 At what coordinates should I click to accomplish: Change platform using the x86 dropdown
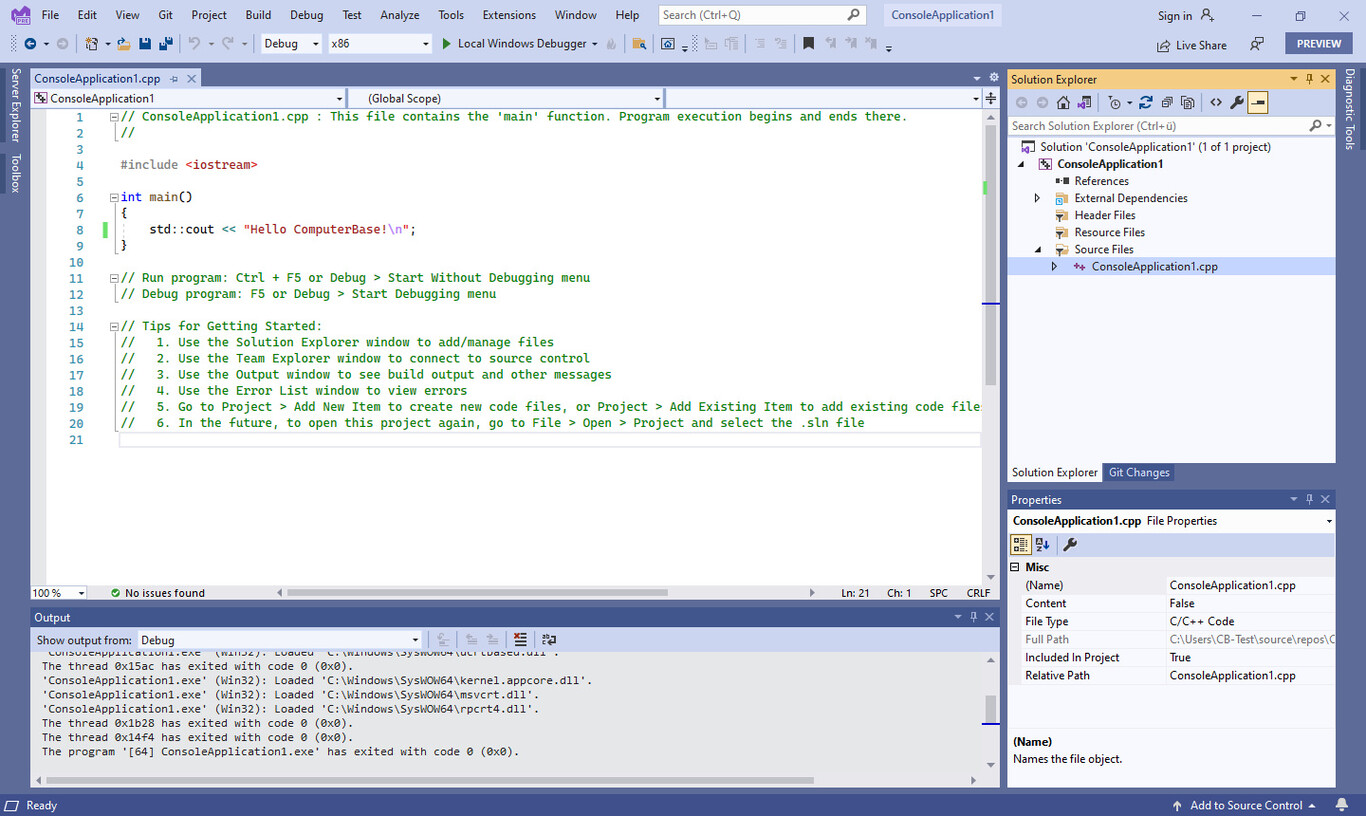coord(379,43)
